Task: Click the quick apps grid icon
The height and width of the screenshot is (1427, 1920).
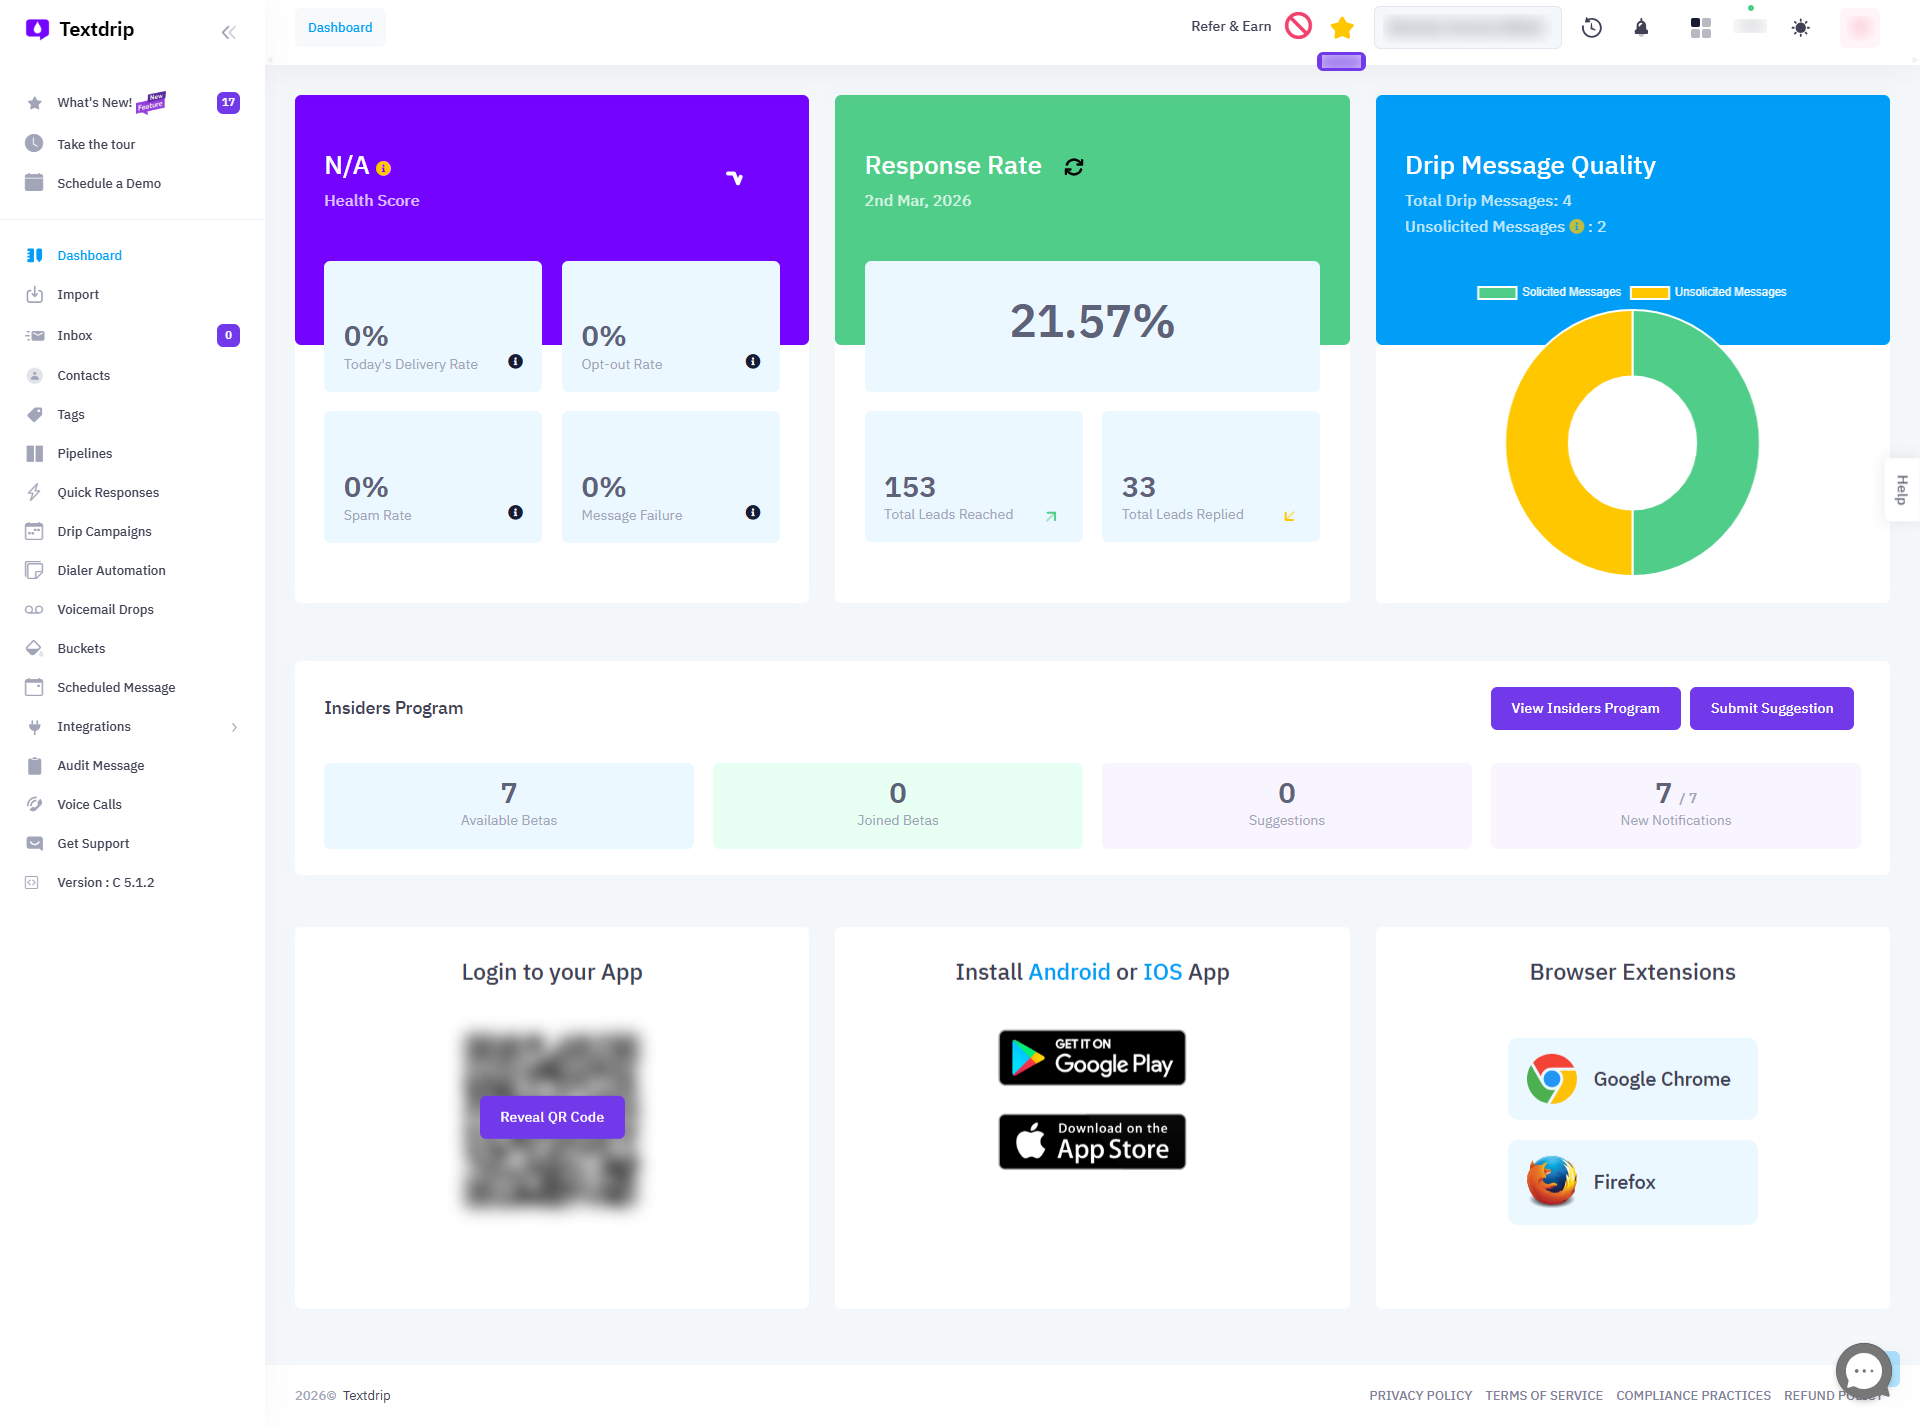Action: 1700,28
